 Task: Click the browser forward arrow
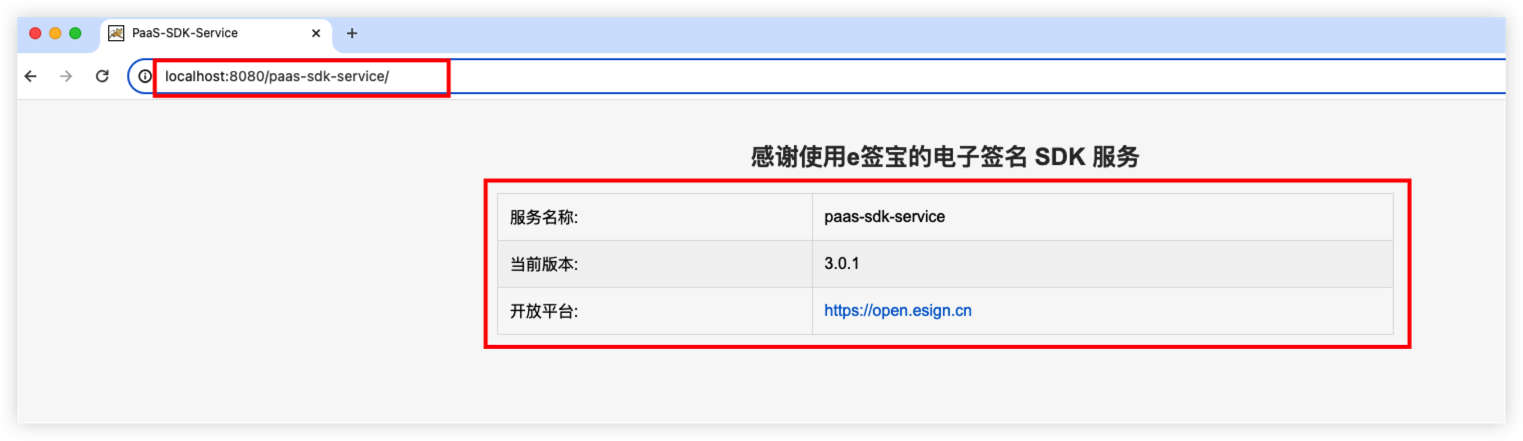pyautogui.click(x=66, y=76)
